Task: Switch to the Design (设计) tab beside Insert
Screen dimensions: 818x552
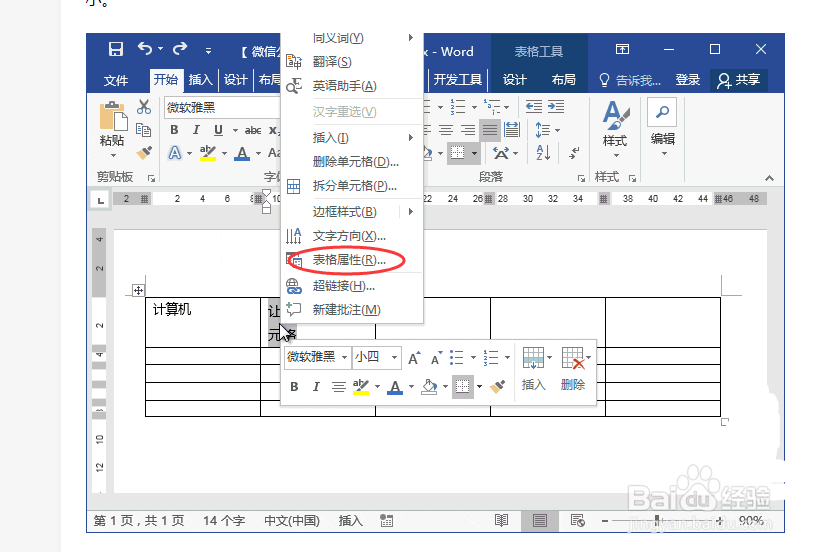Action: pos(235,80)
